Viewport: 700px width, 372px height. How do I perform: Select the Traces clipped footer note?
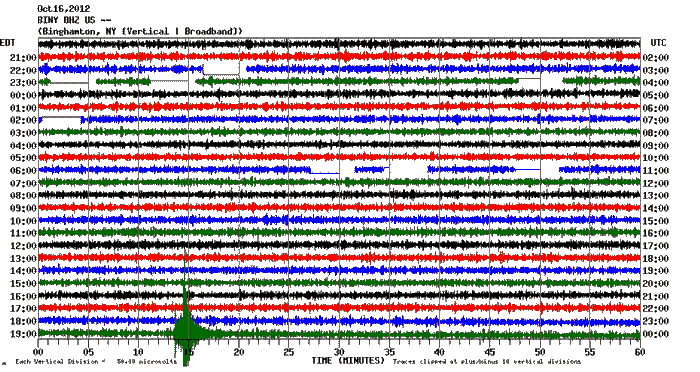click(487, 362)
